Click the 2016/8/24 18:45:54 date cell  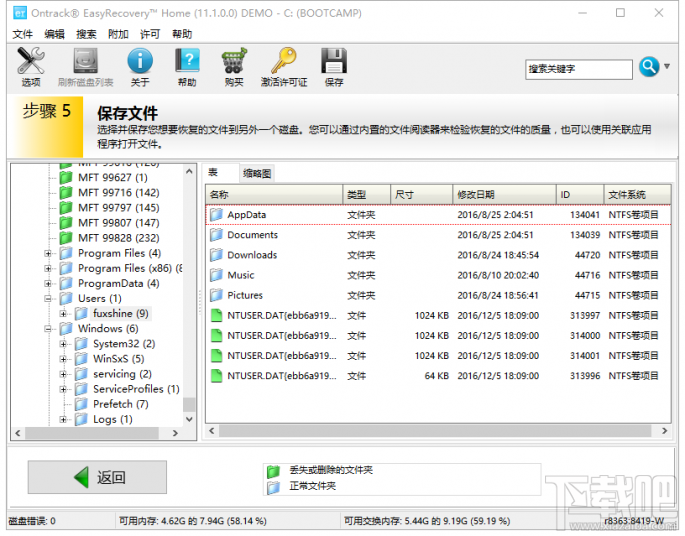(498, 255)
